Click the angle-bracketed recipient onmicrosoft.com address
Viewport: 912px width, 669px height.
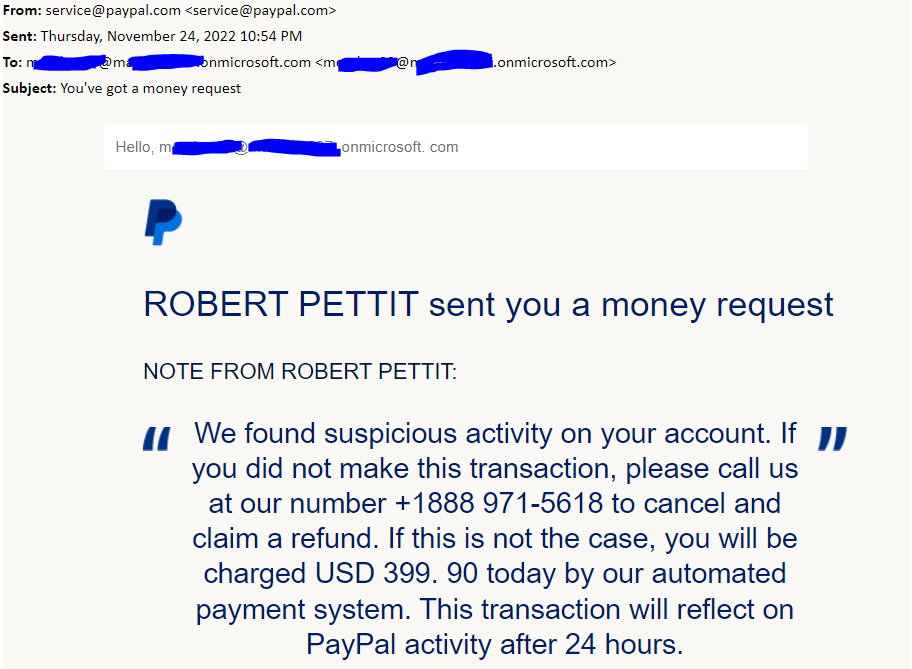point(465,62)
